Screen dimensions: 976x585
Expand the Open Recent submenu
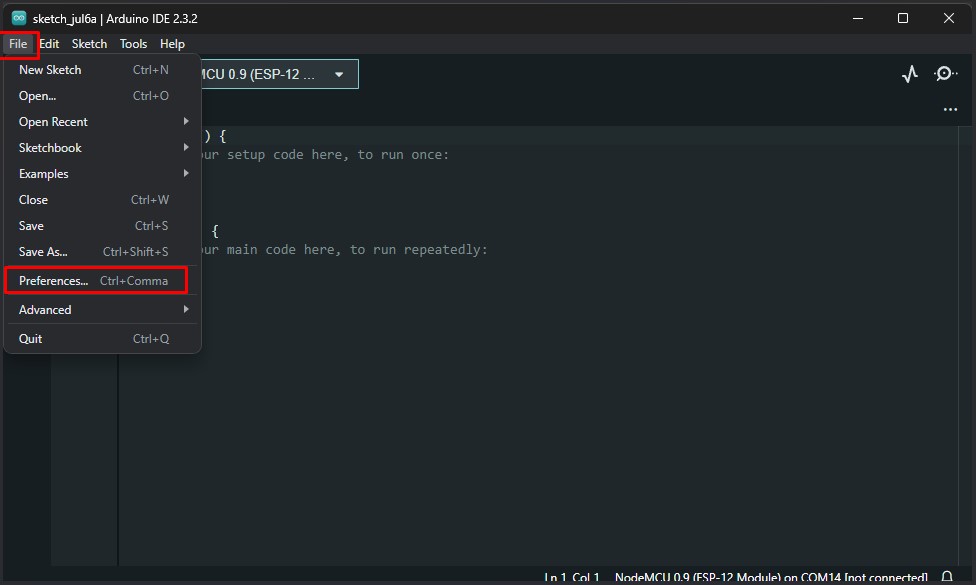pos(55,121)
